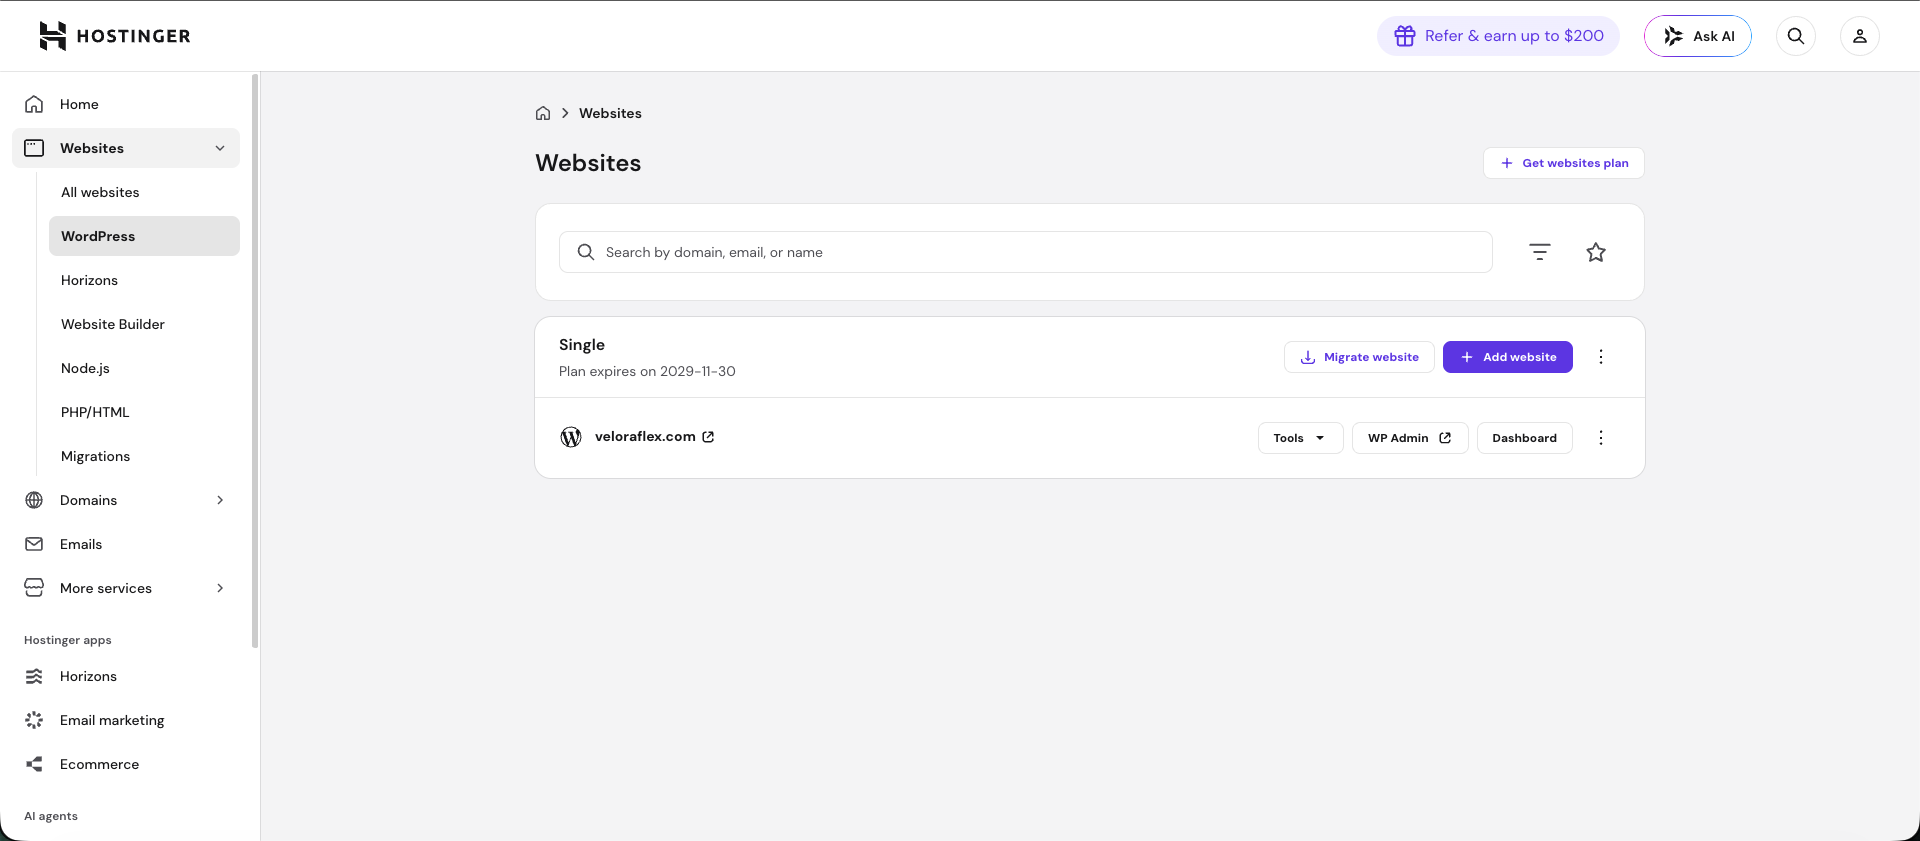1920x841 pixels.
Task: Click the Single plan name
Action: pos(582,344)
